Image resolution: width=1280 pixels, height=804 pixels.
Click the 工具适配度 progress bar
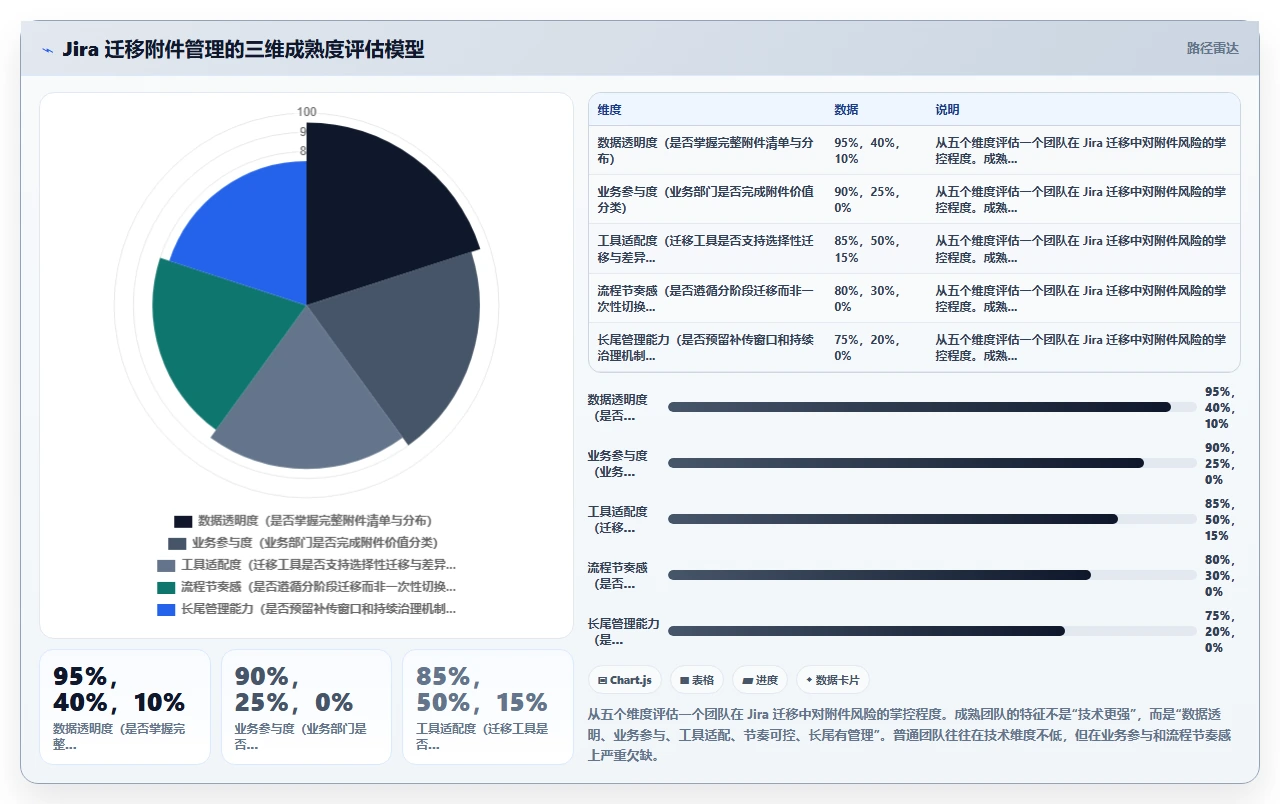click(932, 519)
